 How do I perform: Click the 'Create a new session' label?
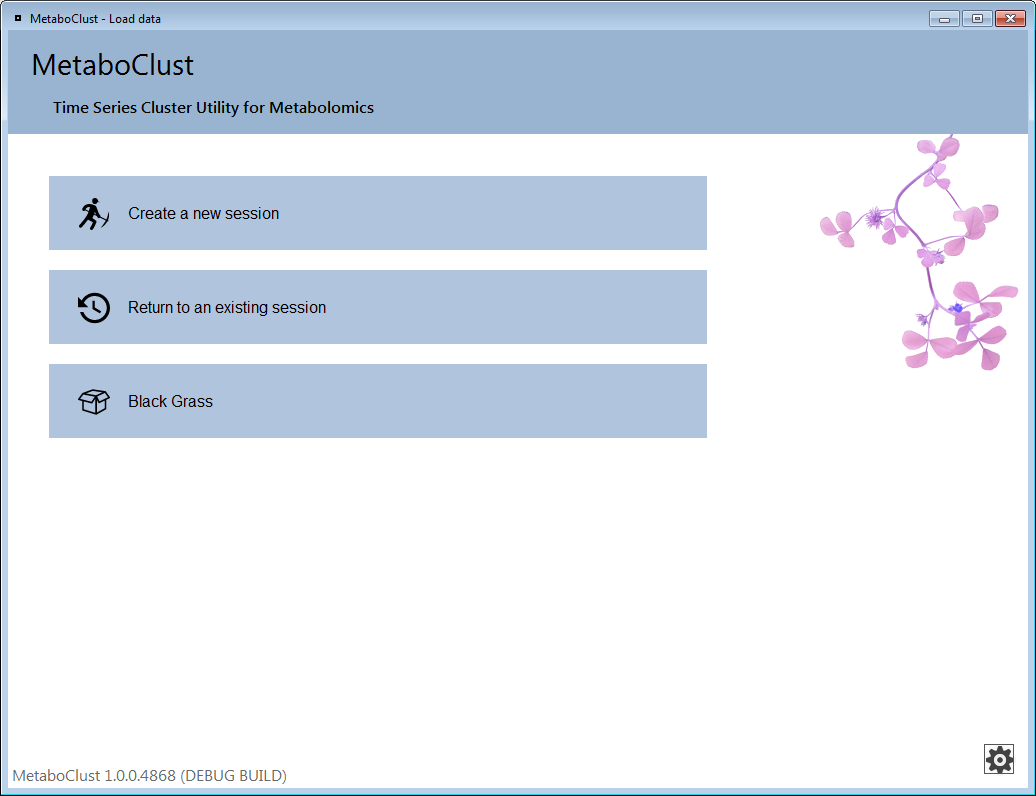204,213
